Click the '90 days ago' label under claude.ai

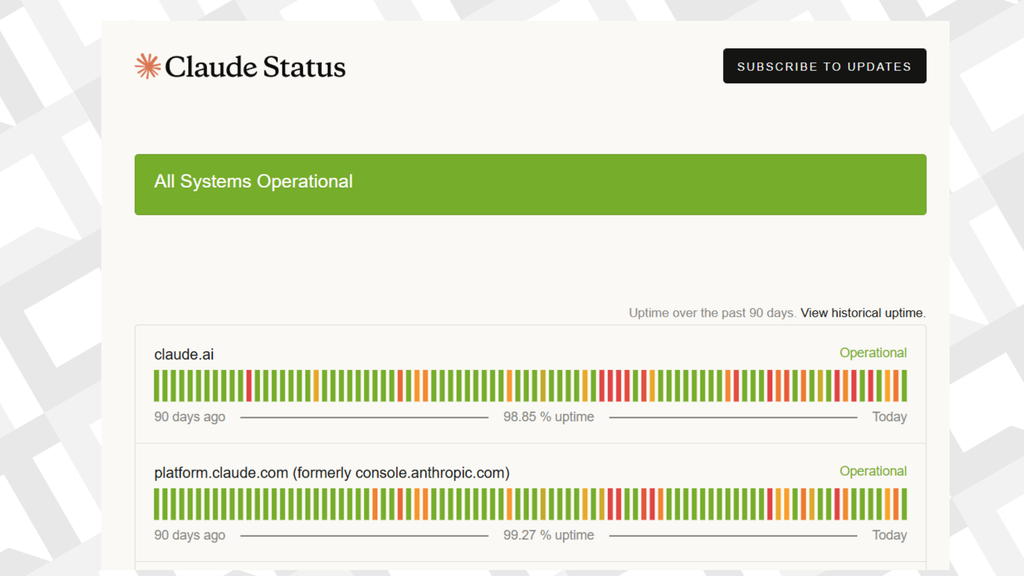[190, 417]
